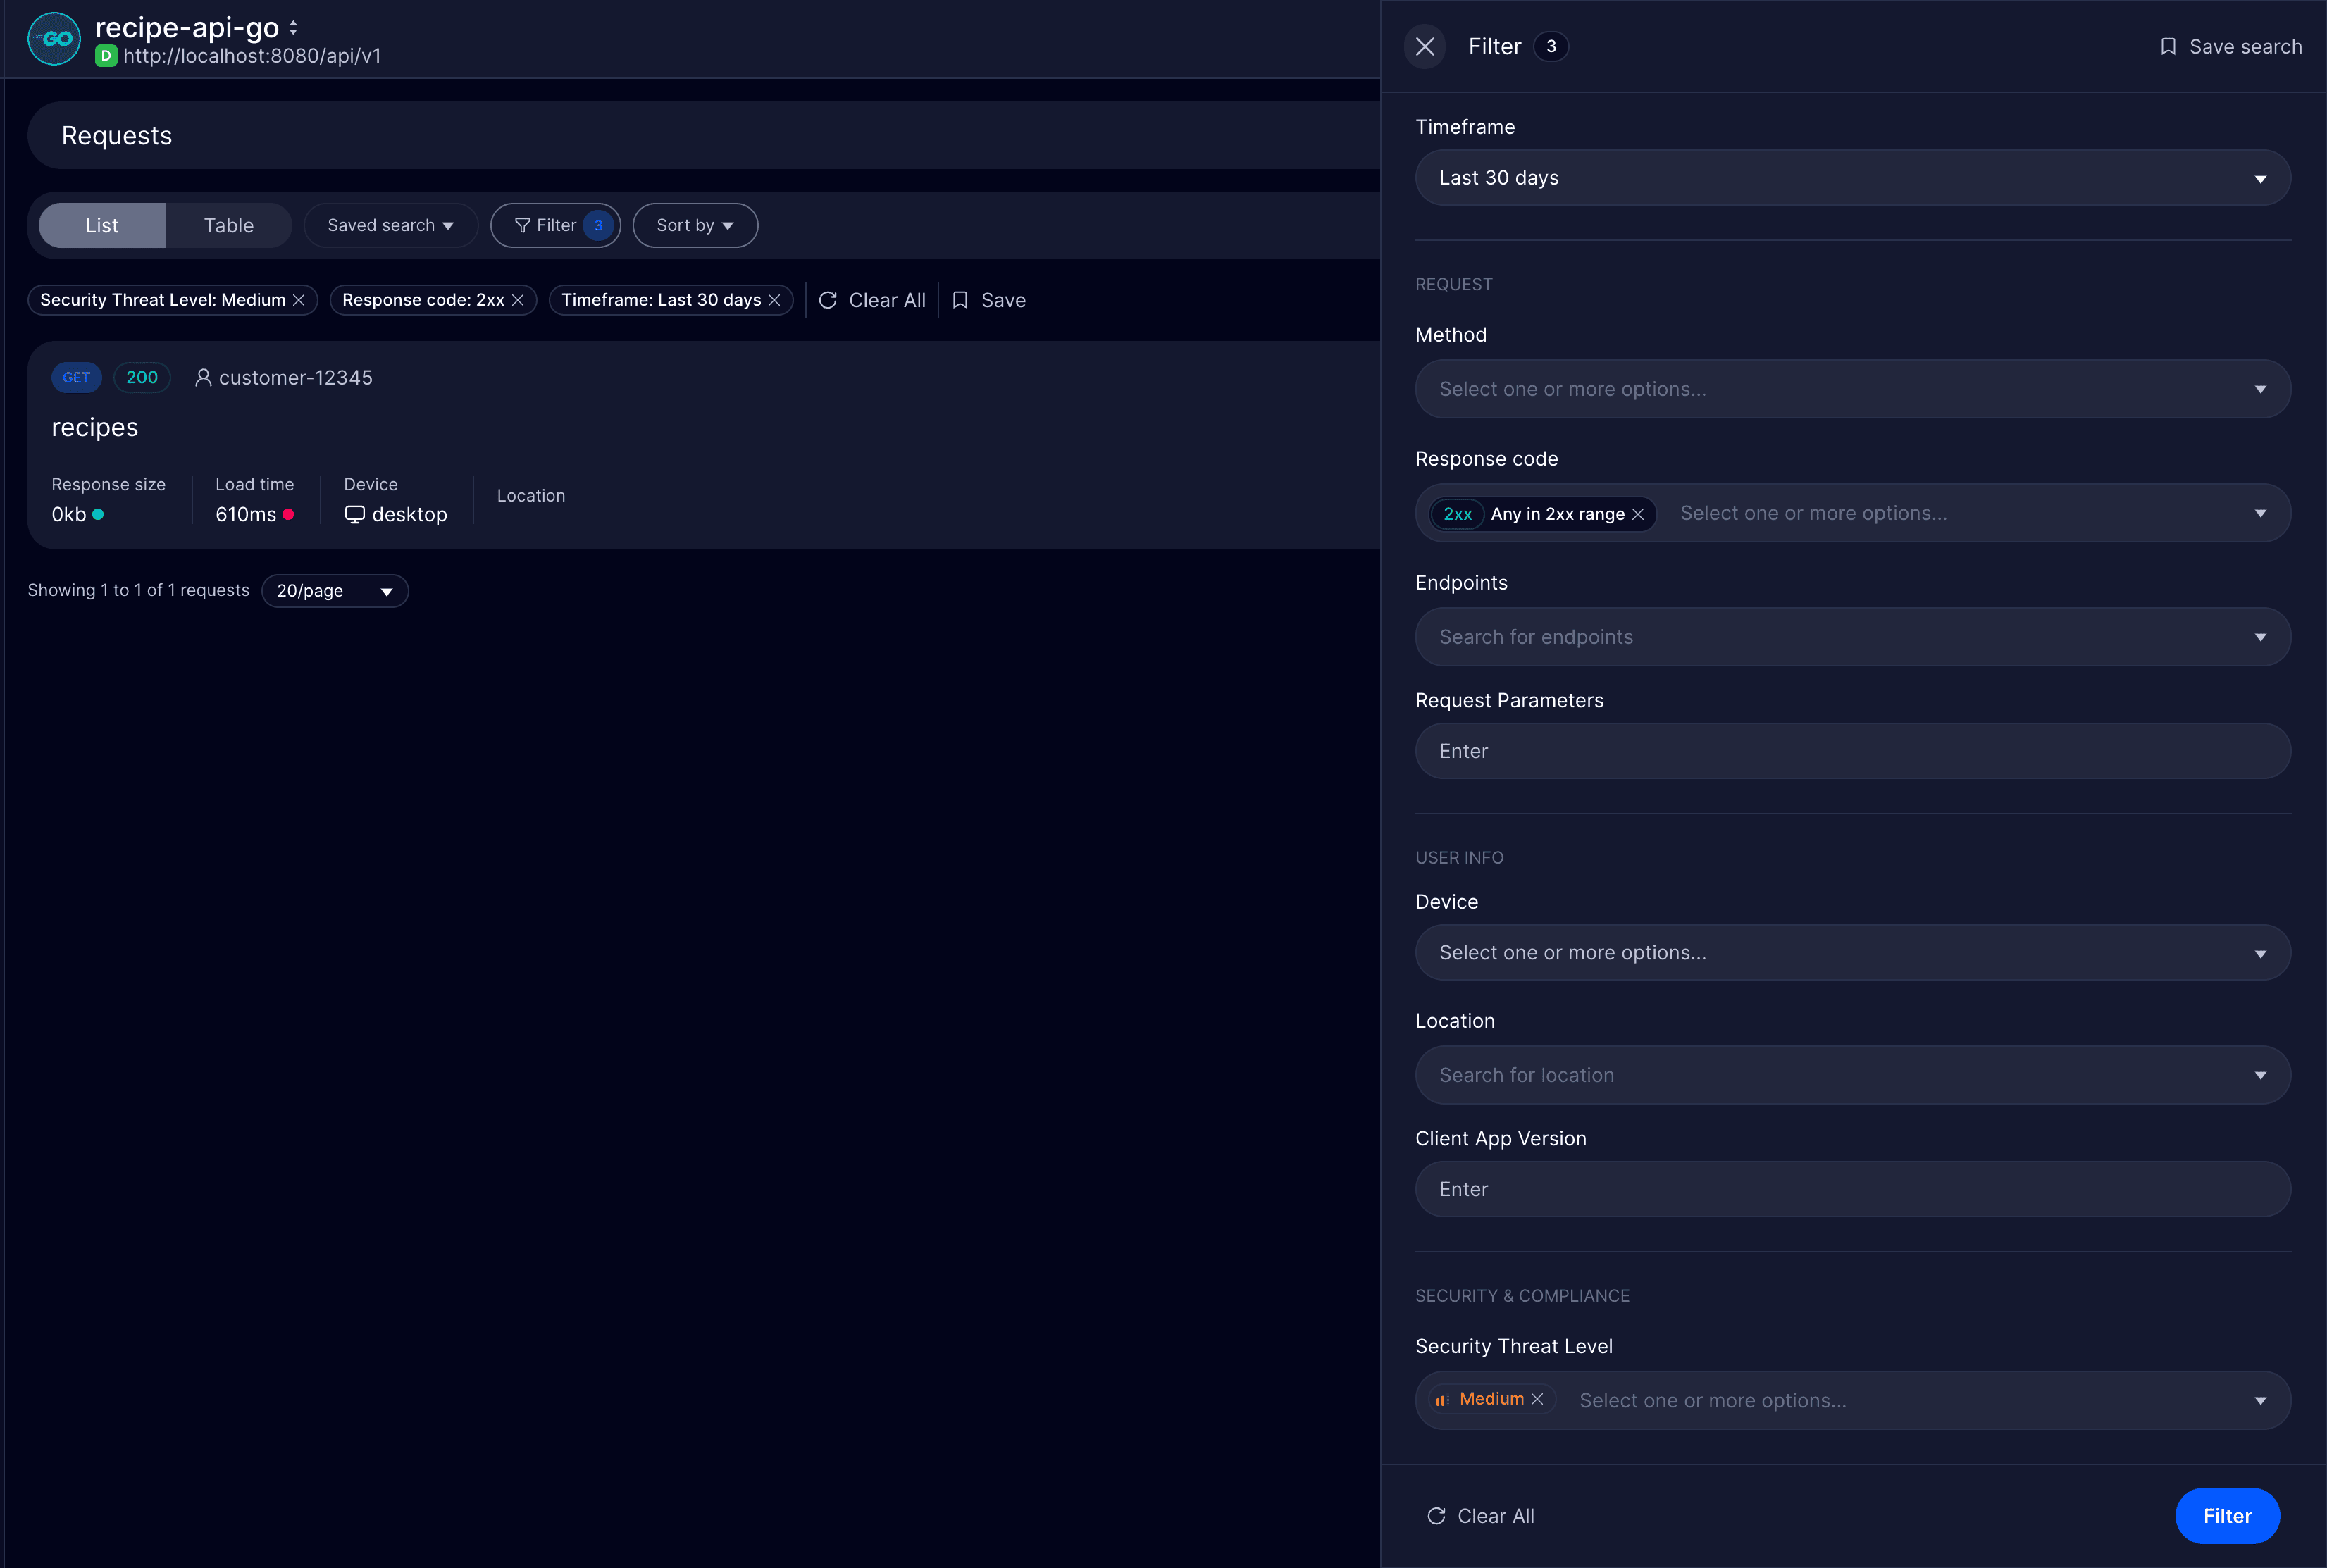The width and height of the screenshot is (2327, 1568).
Task: Open the Method options dropdown
Action: pos(1851,389)
